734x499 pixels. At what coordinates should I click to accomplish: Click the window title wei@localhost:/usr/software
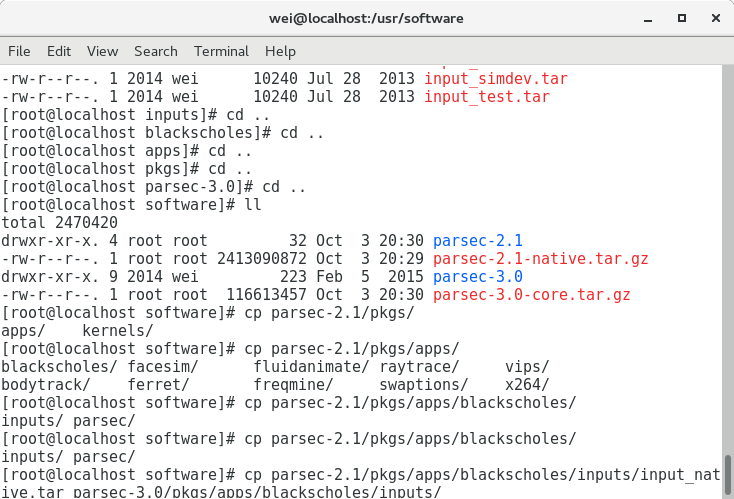coord(366,18)
